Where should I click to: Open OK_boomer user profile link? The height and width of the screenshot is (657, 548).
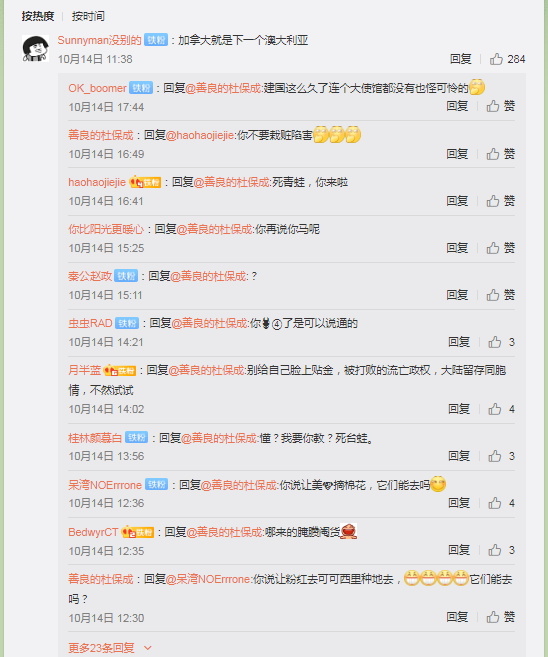click(97, 88)
